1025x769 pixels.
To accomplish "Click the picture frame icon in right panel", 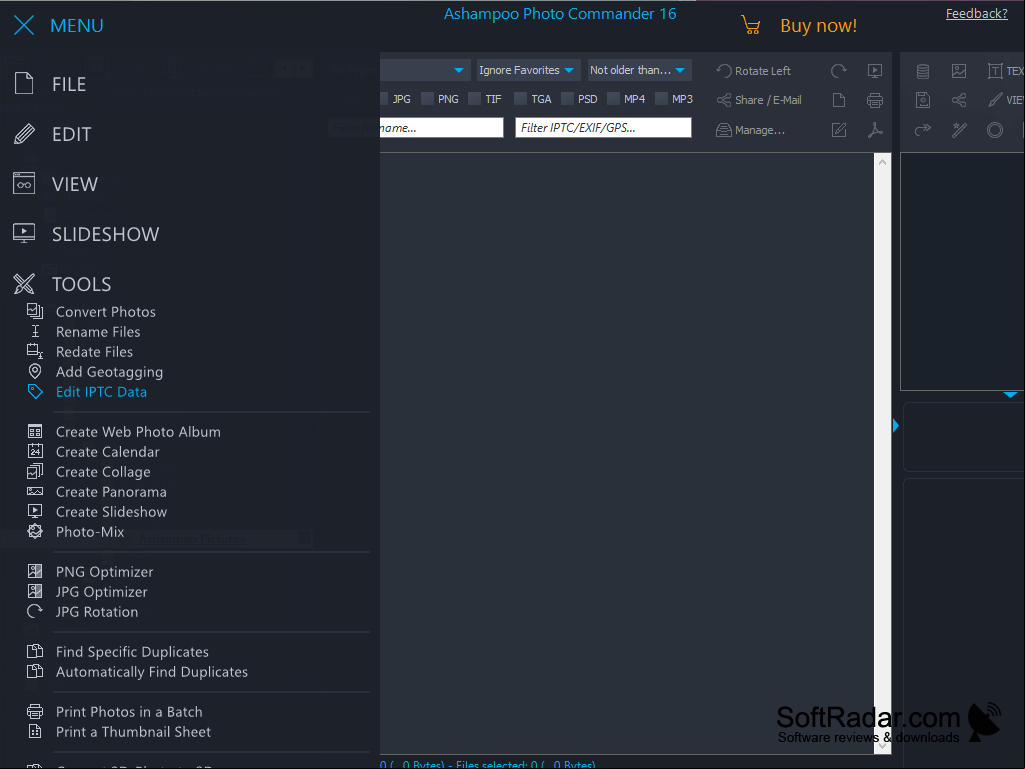I will point(959,71).
